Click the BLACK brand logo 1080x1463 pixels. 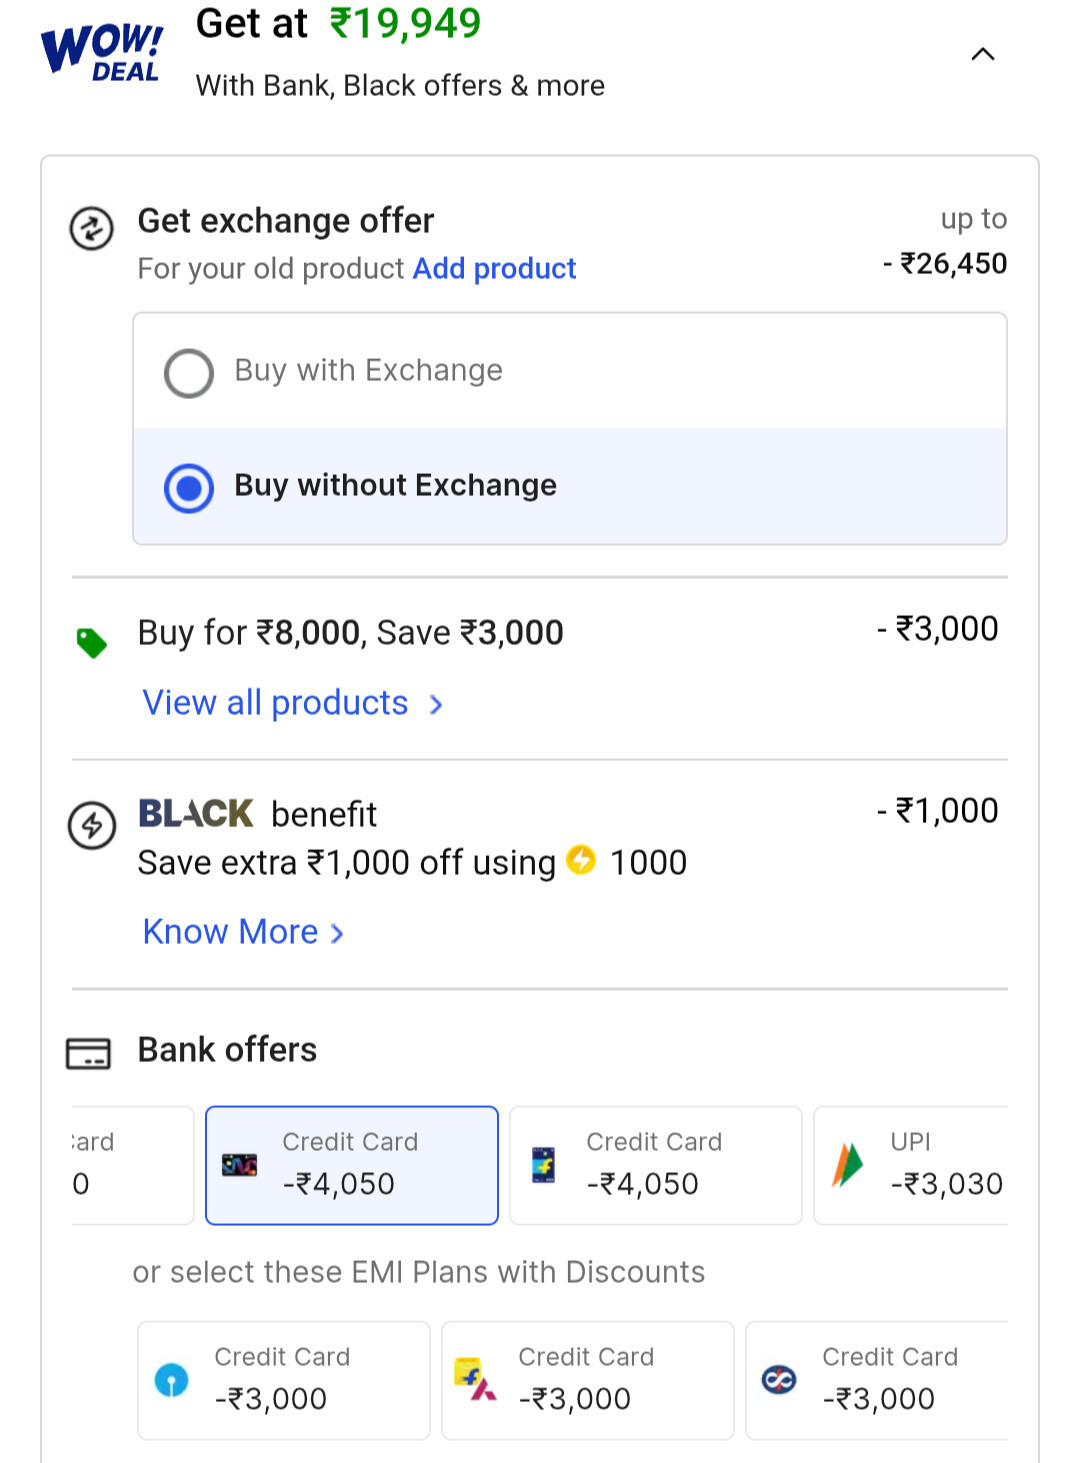[196, 813]
